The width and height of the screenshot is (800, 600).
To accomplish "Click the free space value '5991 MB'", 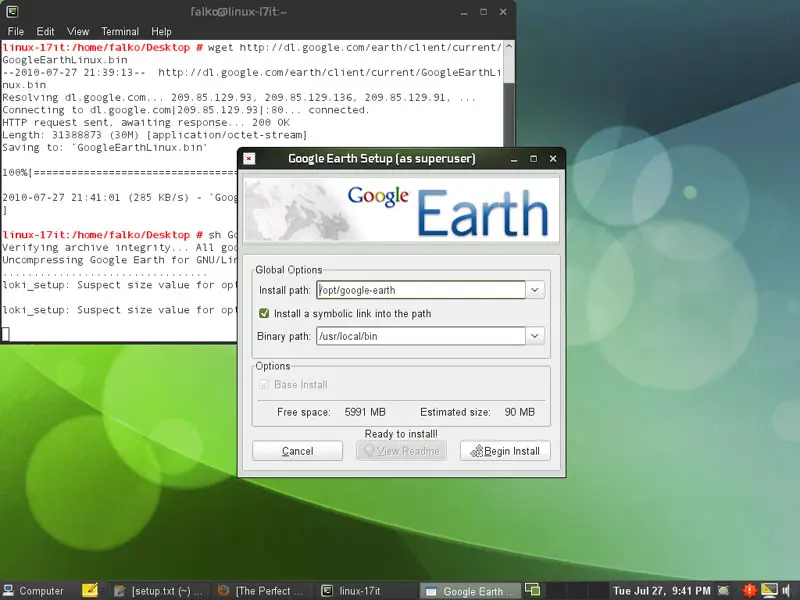I will (x=365, y=412).
